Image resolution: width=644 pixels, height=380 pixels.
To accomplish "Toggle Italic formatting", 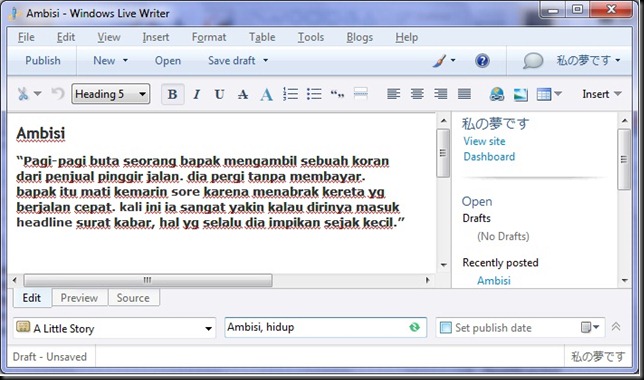I will click(x=196, y=94).
